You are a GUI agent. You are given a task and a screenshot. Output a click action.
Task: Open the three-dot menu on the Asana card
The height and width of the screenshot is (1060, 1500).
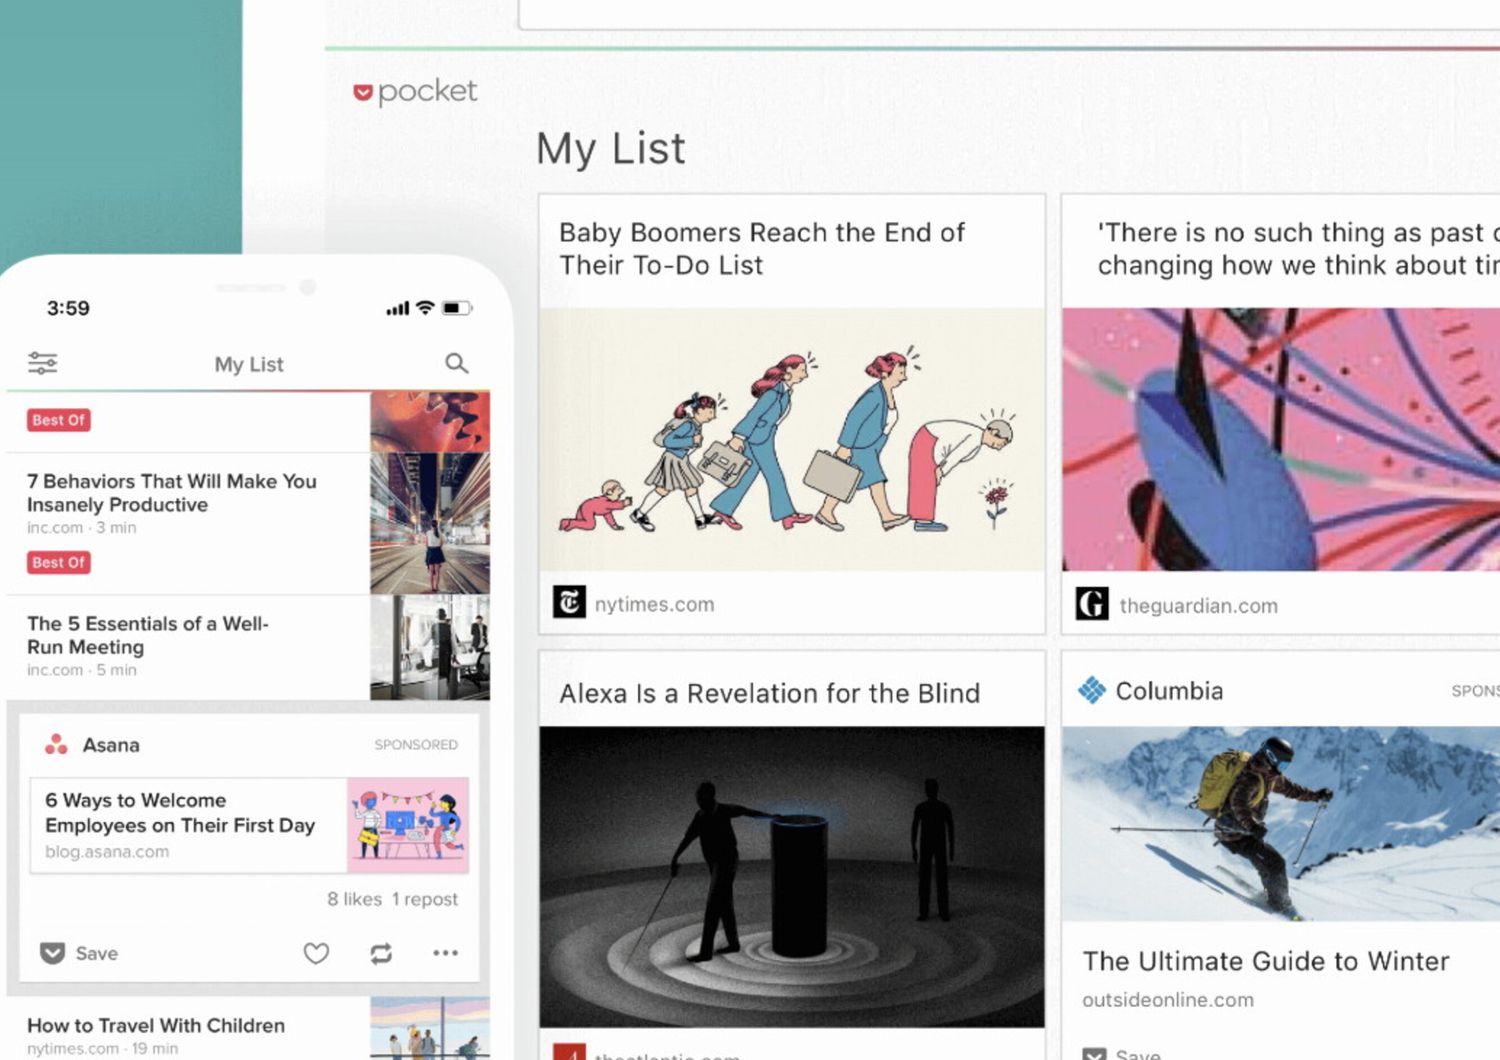pos(445,953)
